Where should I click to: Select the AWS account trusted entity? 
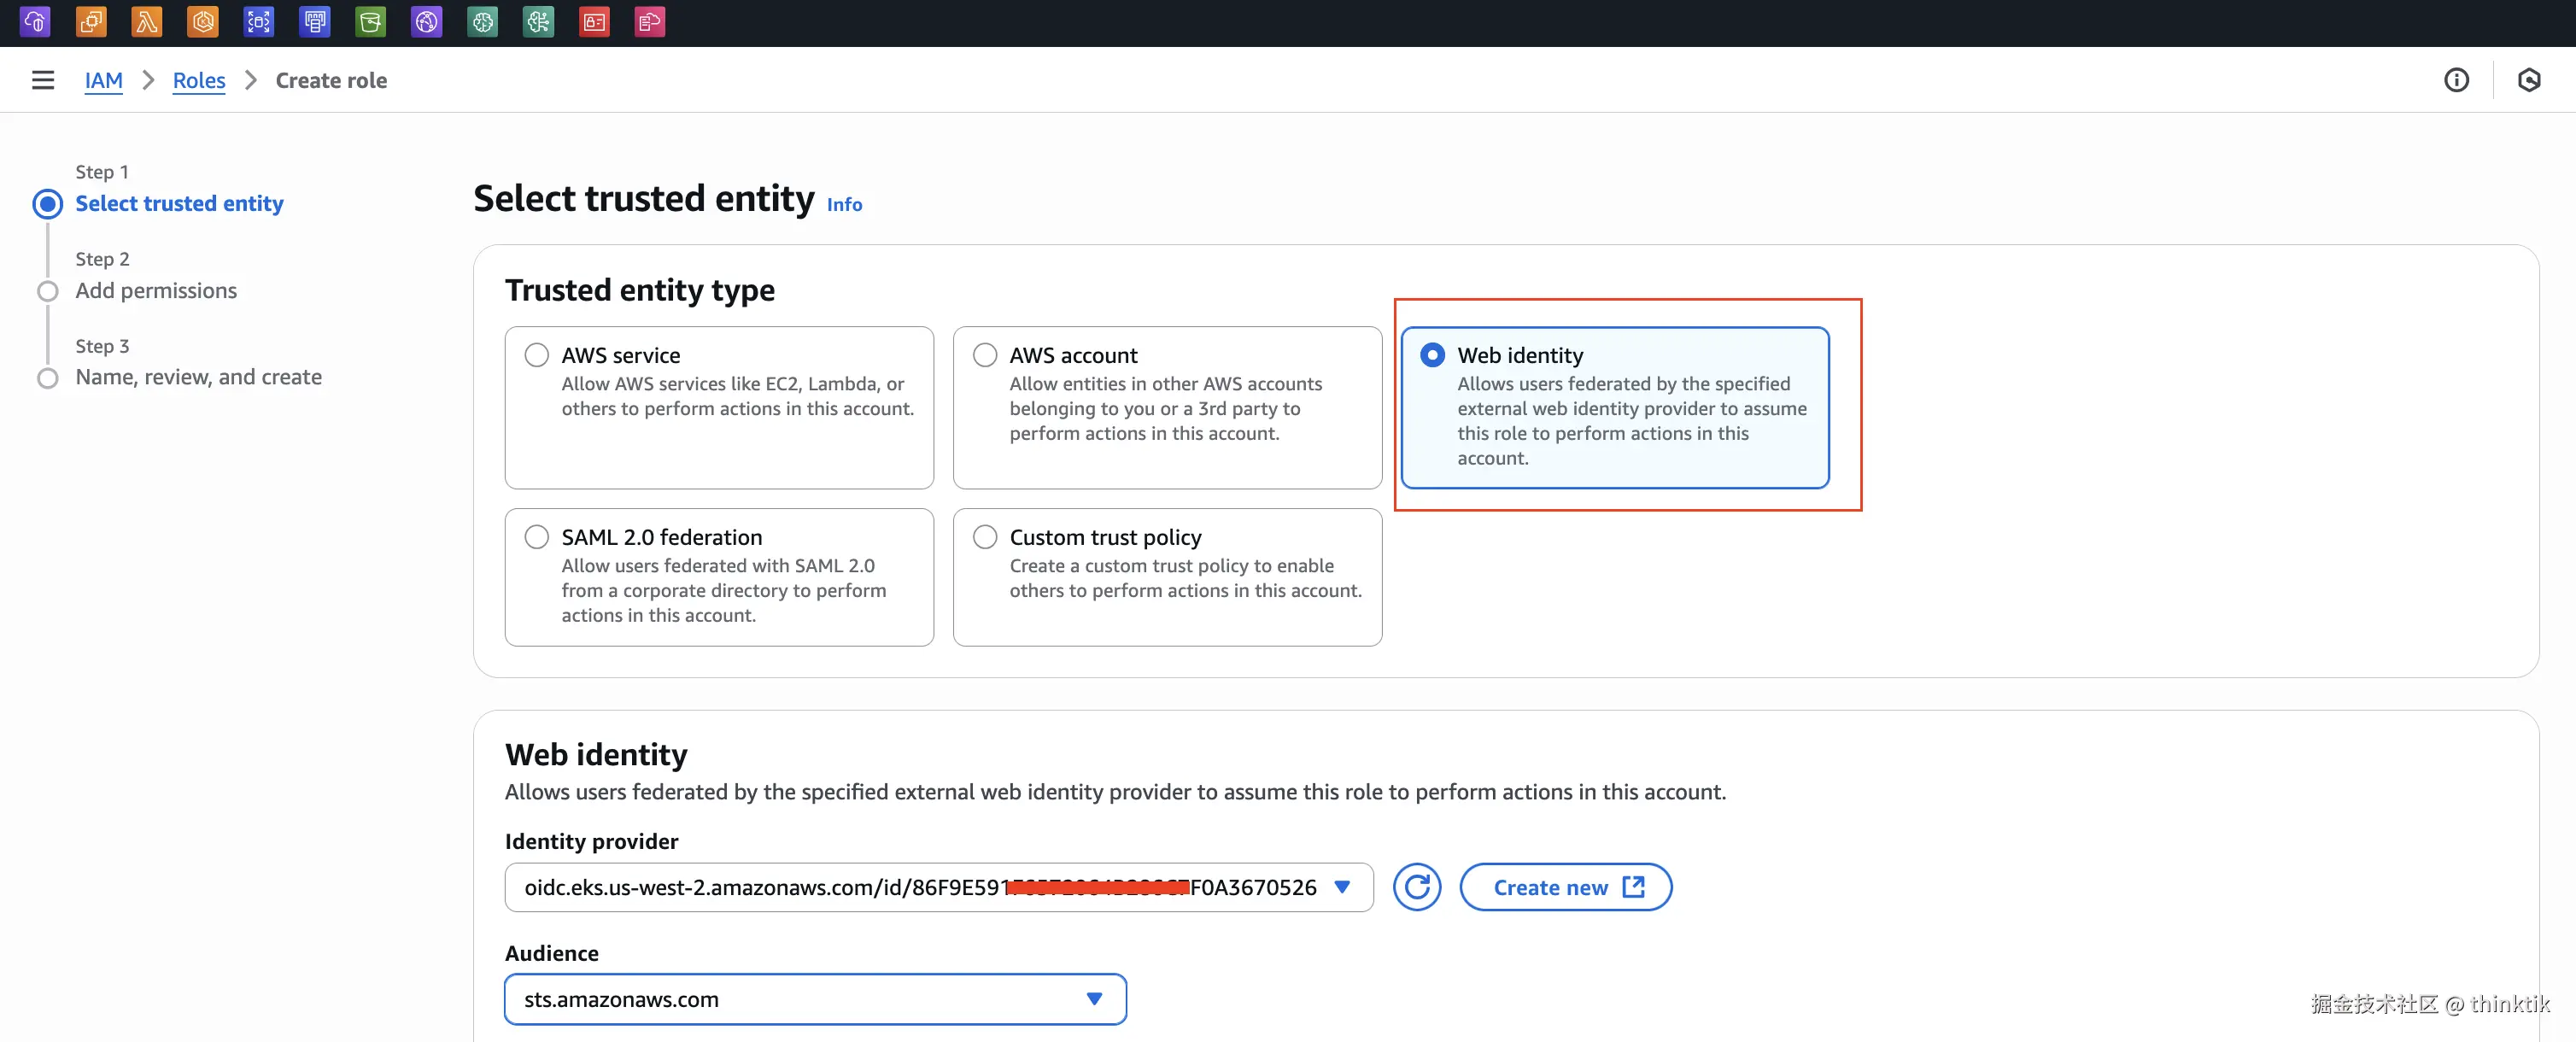coord(985,355)
